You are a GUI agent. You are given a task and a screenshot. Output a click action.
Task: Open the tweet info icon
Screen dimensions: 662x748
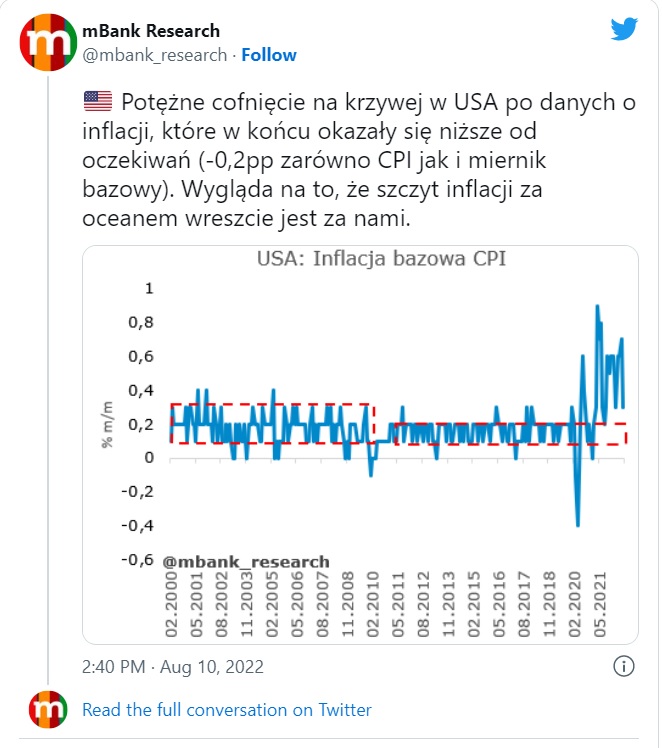(623, 666)
